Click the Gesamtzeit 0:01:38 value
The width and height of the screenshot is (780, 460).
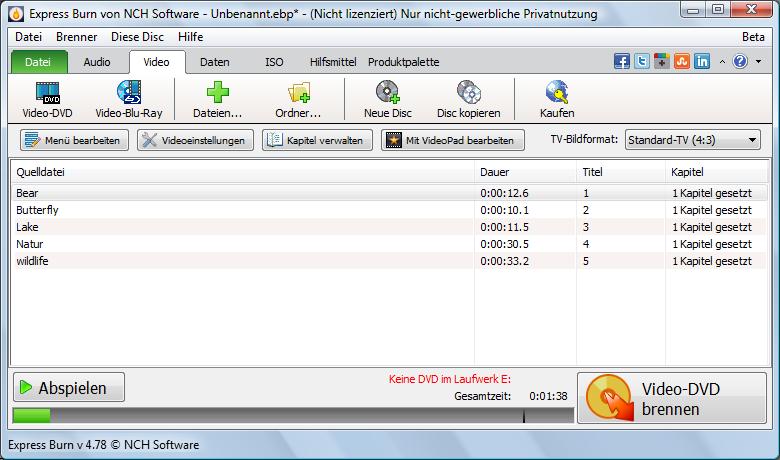click(x=548, y=396)
